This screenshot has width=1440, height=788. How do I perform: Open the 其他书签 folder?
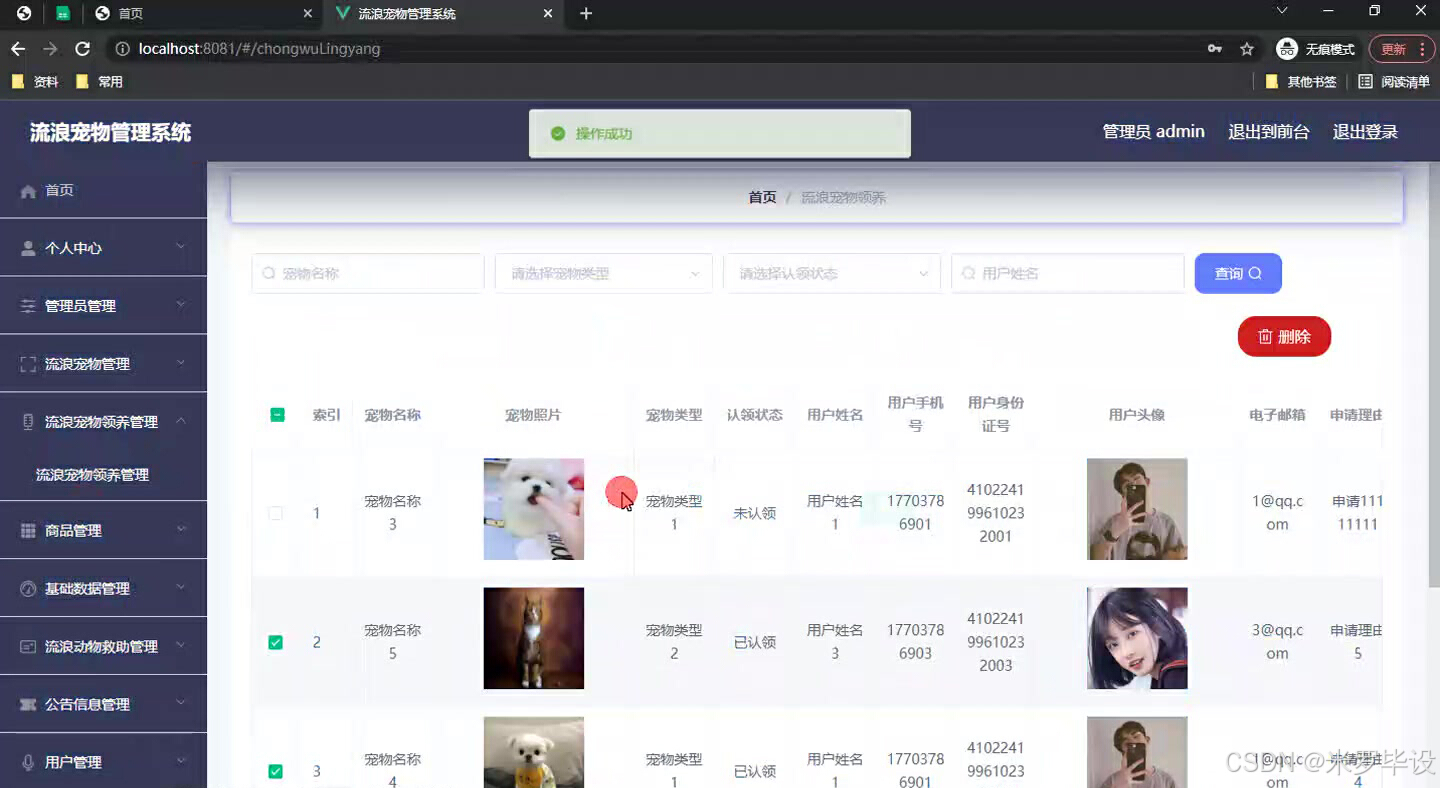[1301, 82]
